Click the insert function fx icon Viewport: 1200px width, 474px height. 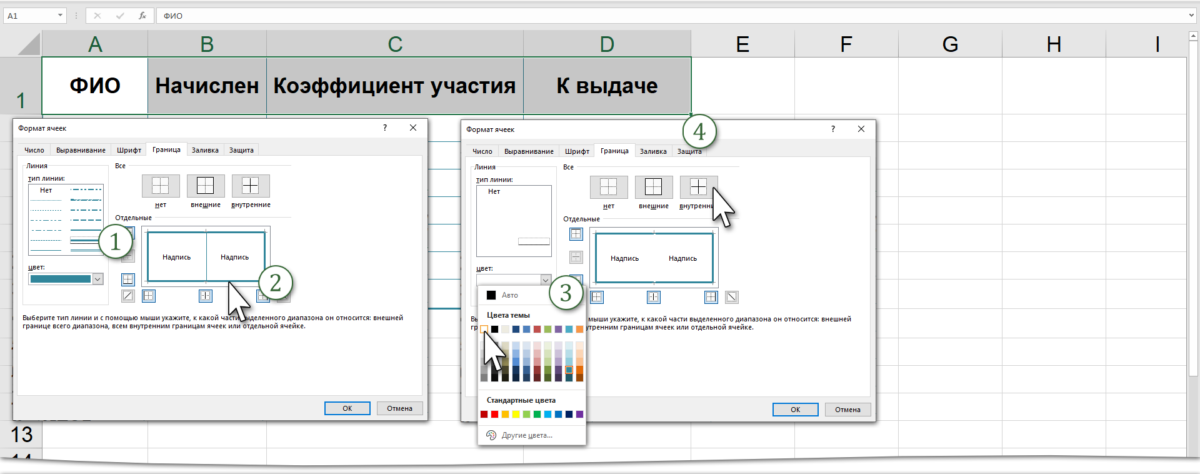click(143, 17)
